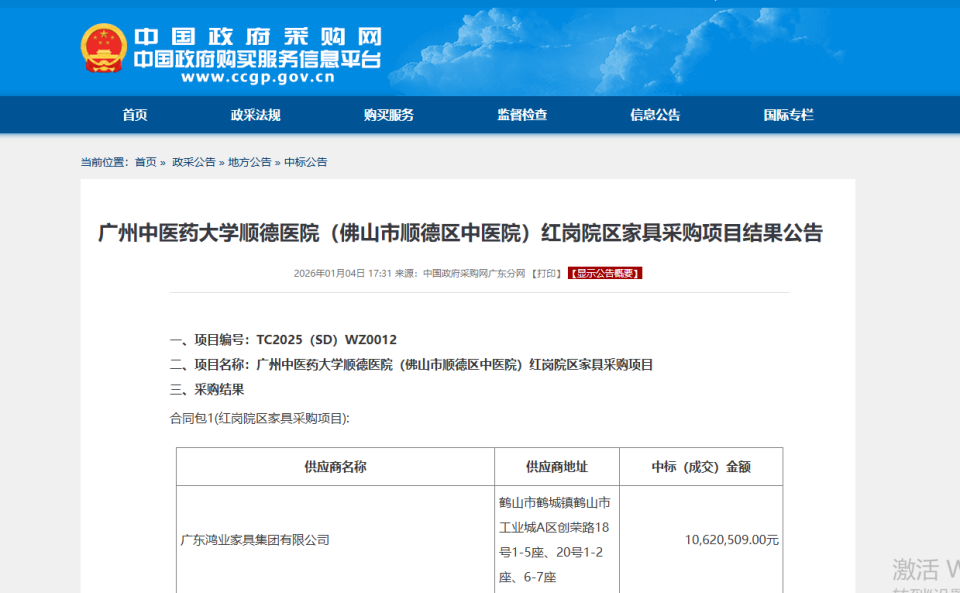This screenshot has height=593, width=960.
Task: Open the 信息公告 navigation item
Action: point(655,115)
